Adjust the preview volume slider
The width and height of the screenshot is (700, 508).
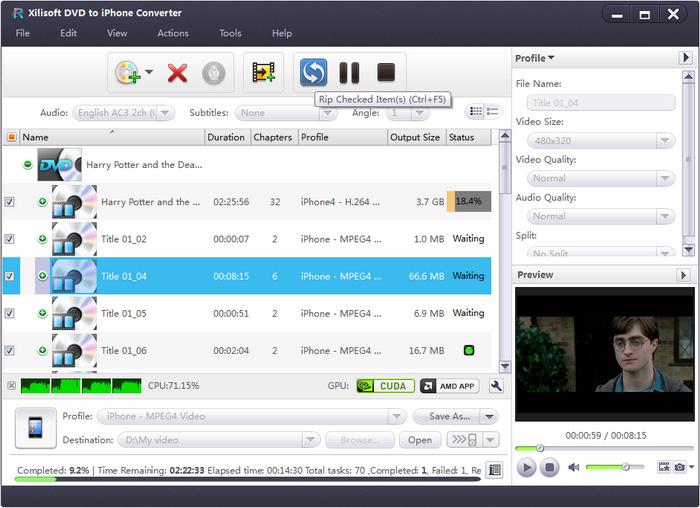625,467
